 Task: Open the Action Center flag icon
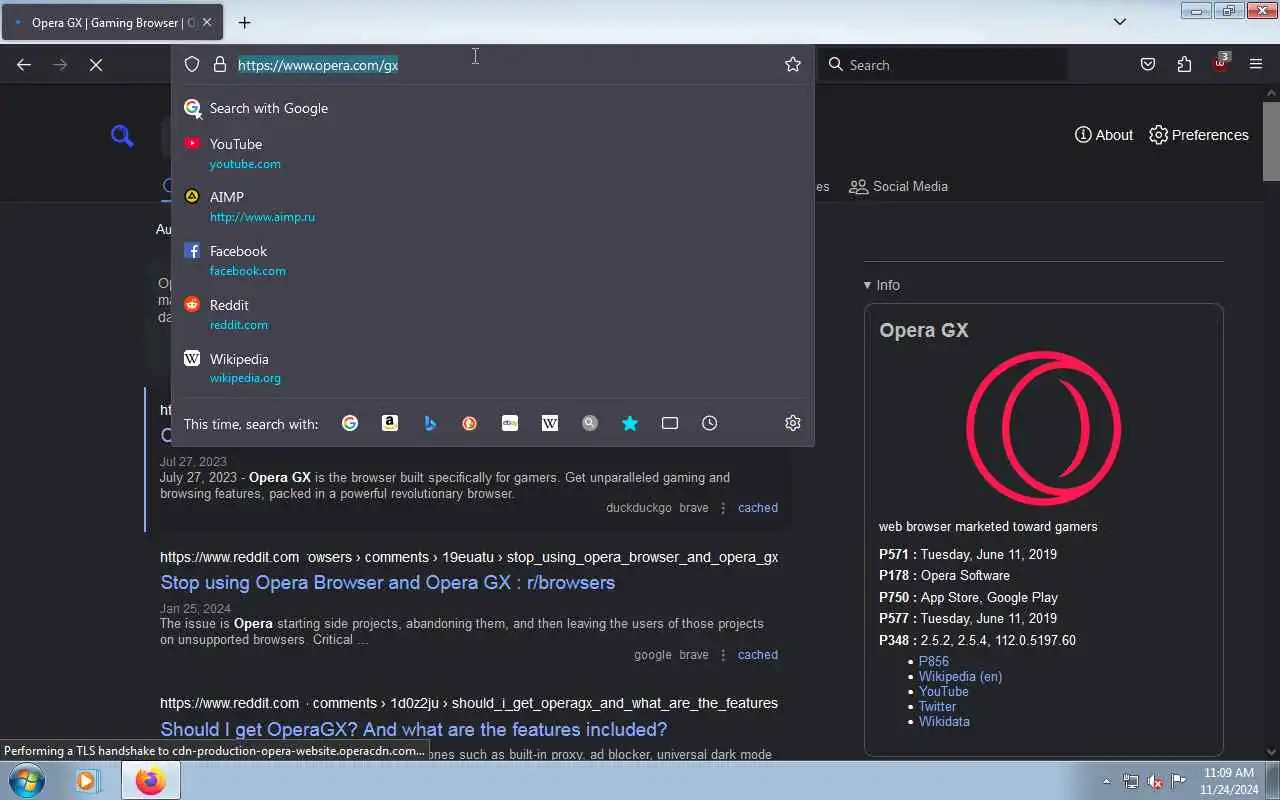click(x=1179, y=781)
